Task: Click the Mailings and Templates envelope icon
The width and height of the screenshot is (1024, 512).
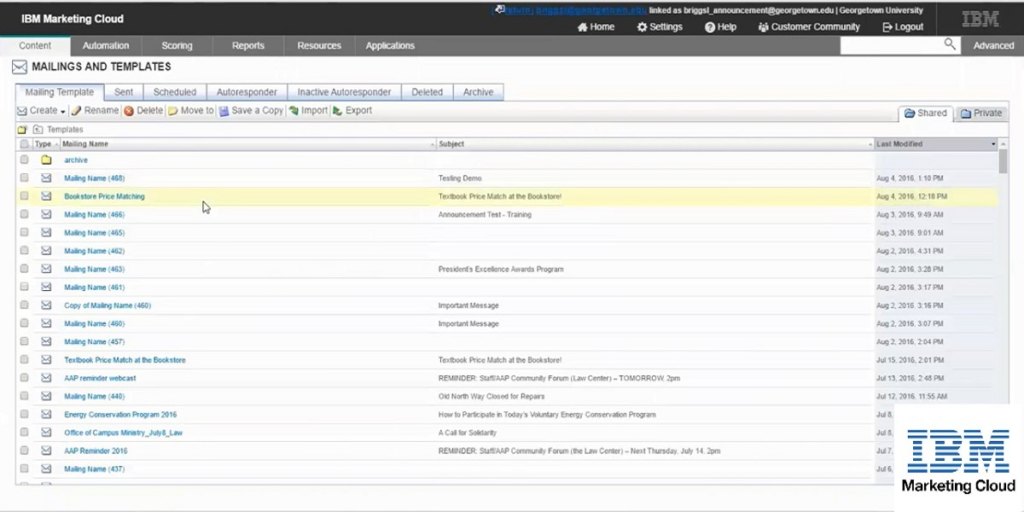Action: [20, 67]
